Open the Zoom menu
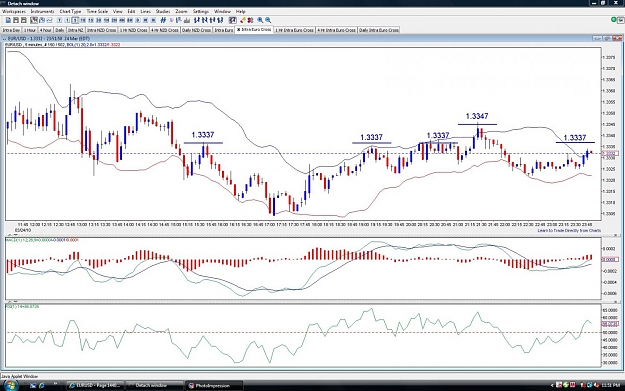Screen dimensions: 625x391 coord(181,12)
